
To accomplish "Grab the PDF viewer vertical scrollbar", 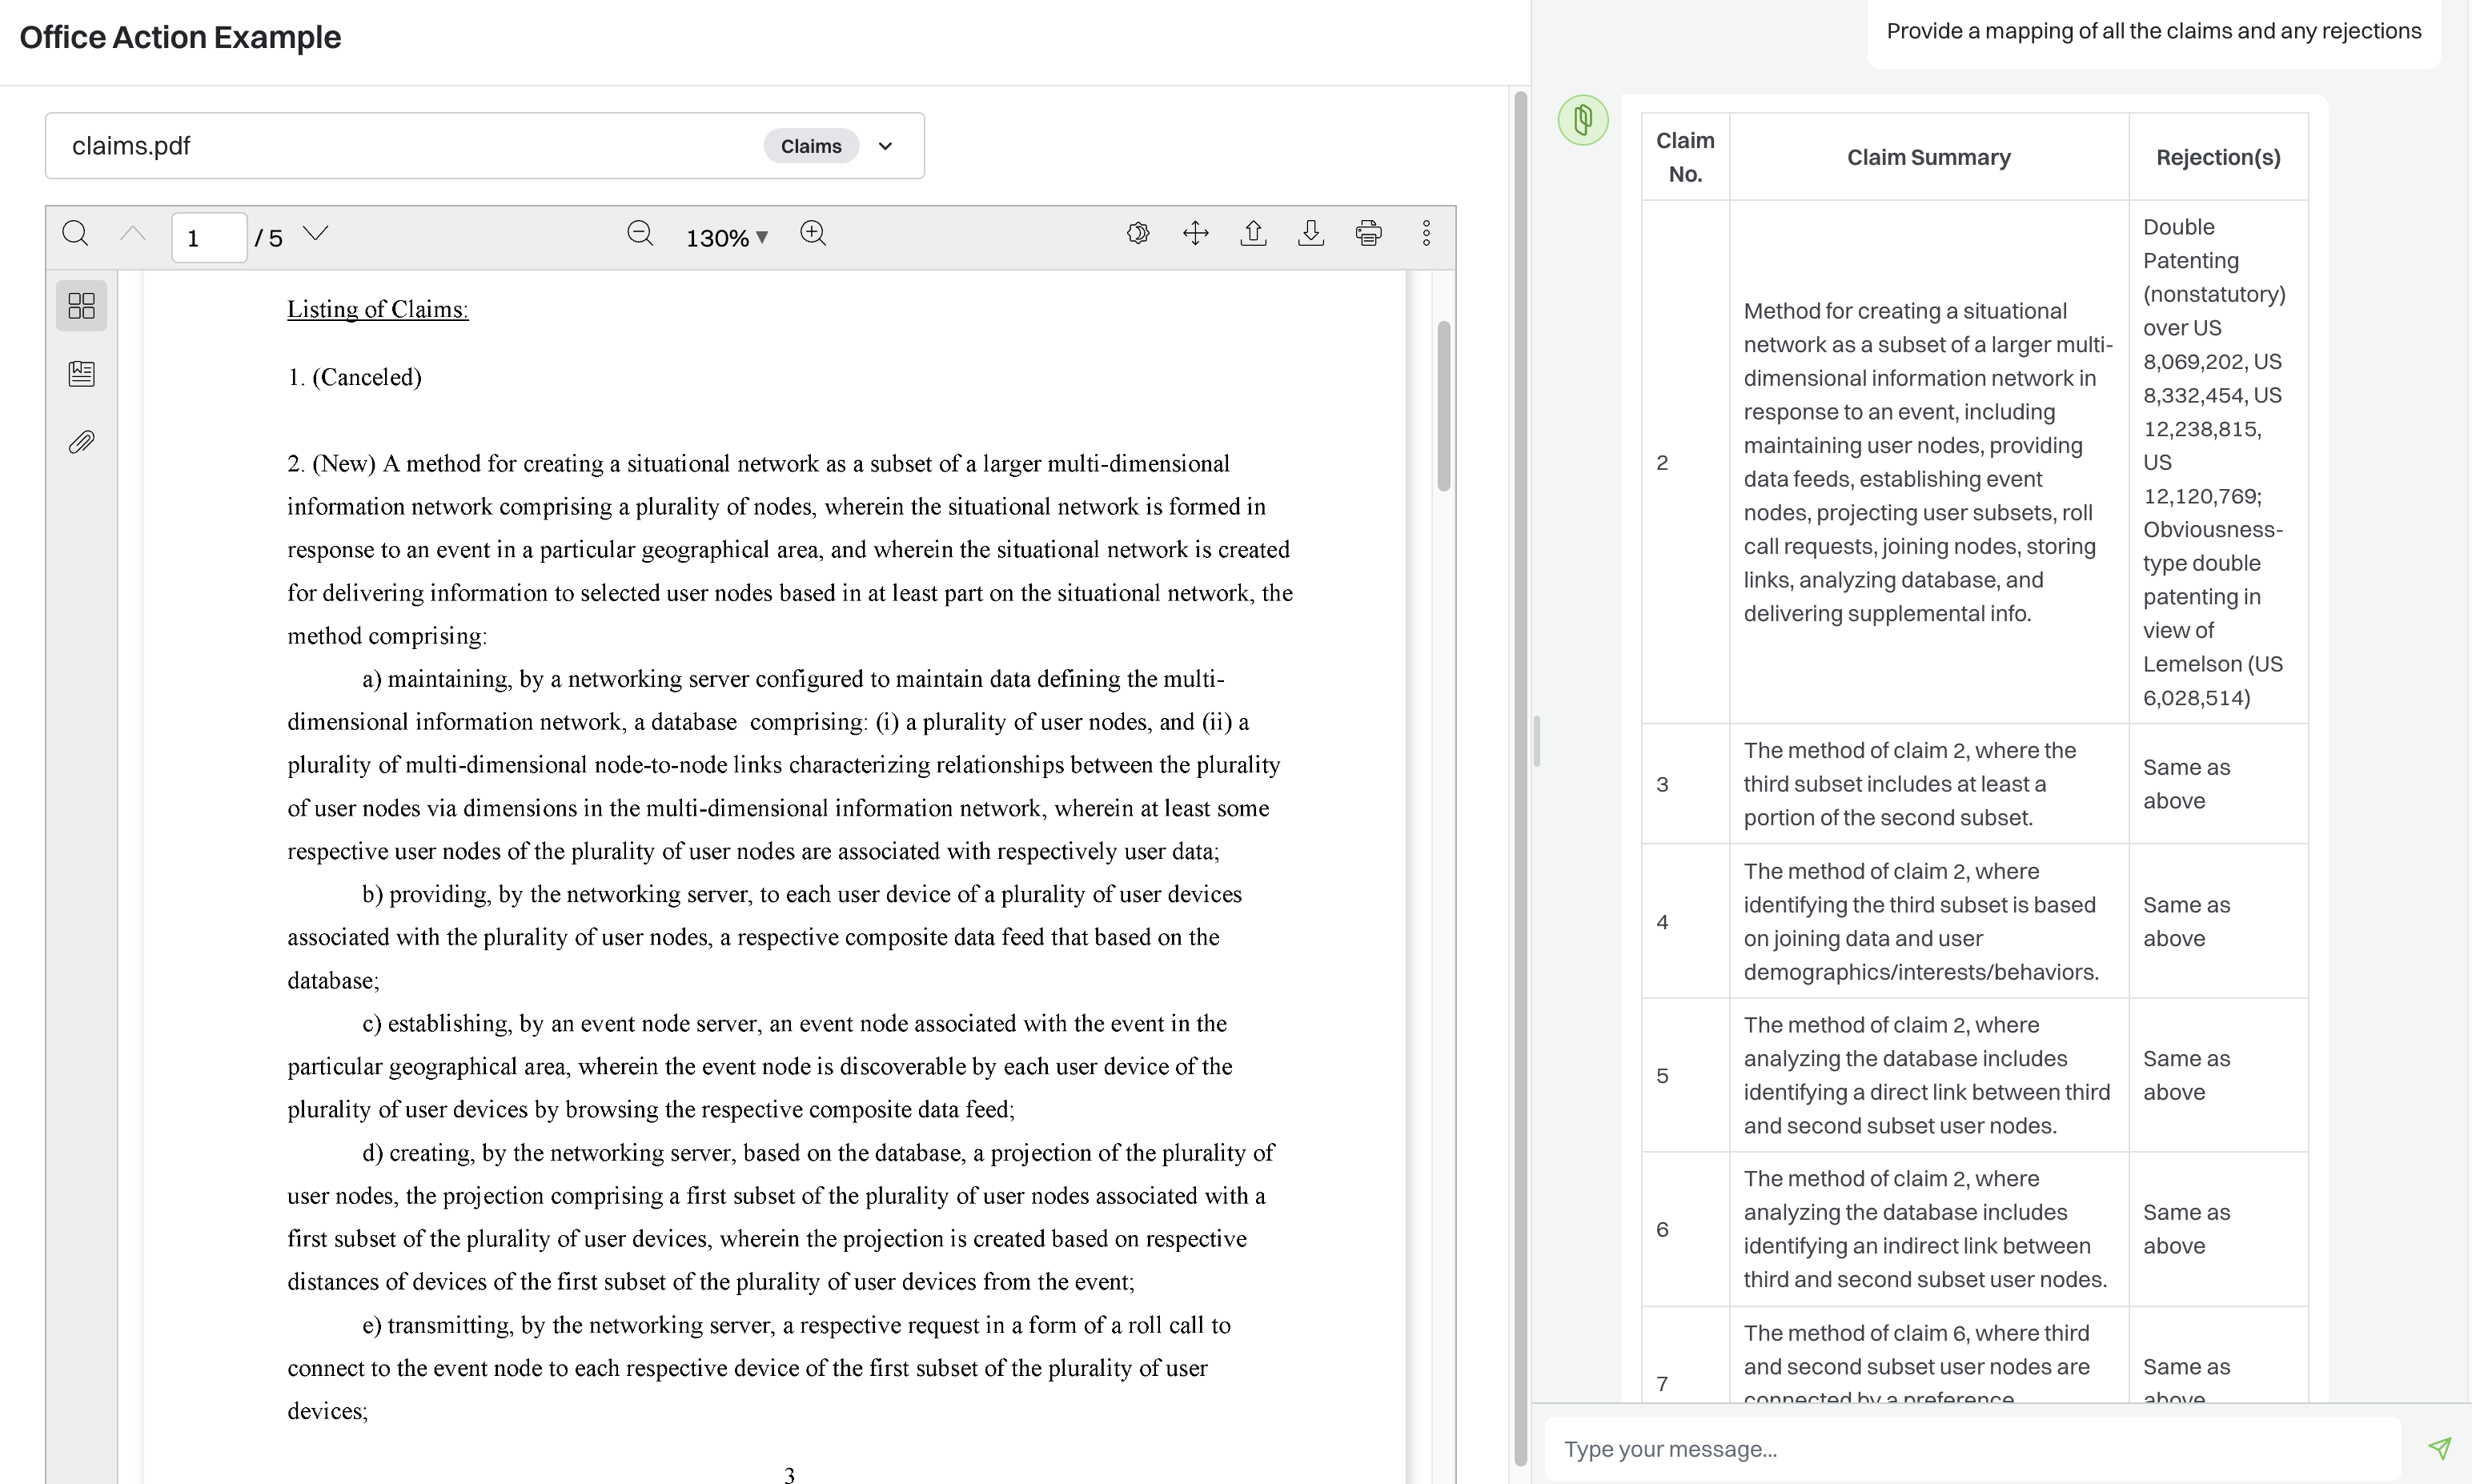I will (x=1444, y=405).
